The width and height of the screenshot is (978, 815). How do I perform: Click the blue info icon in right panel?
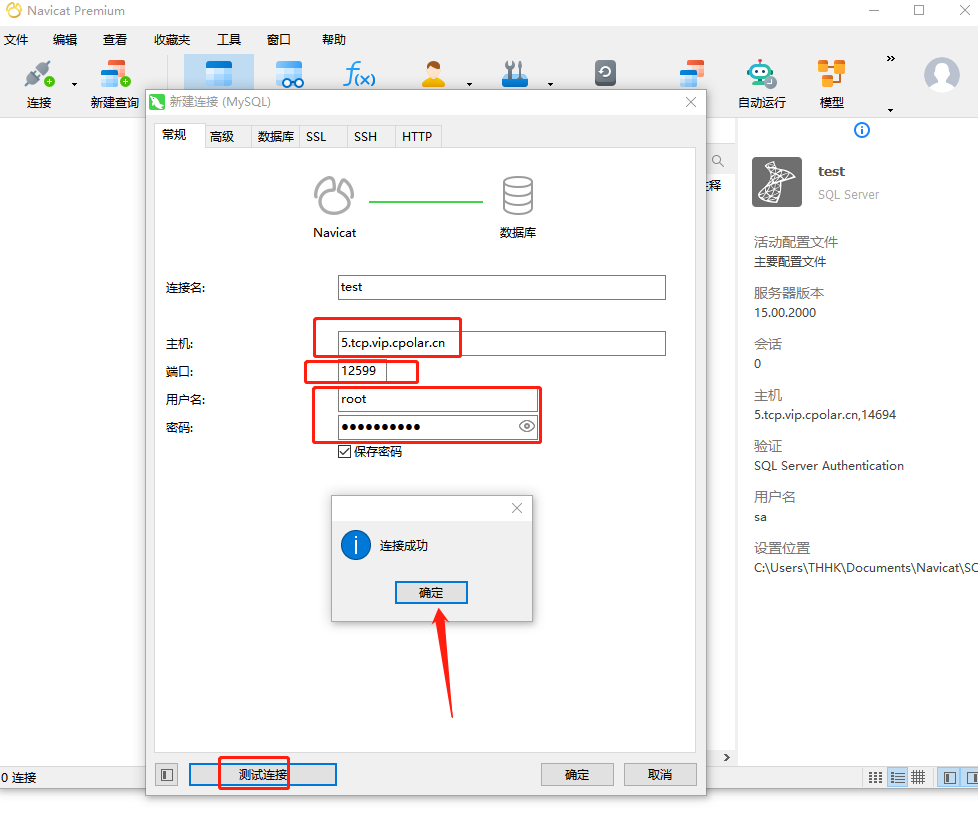pos(862,130)
